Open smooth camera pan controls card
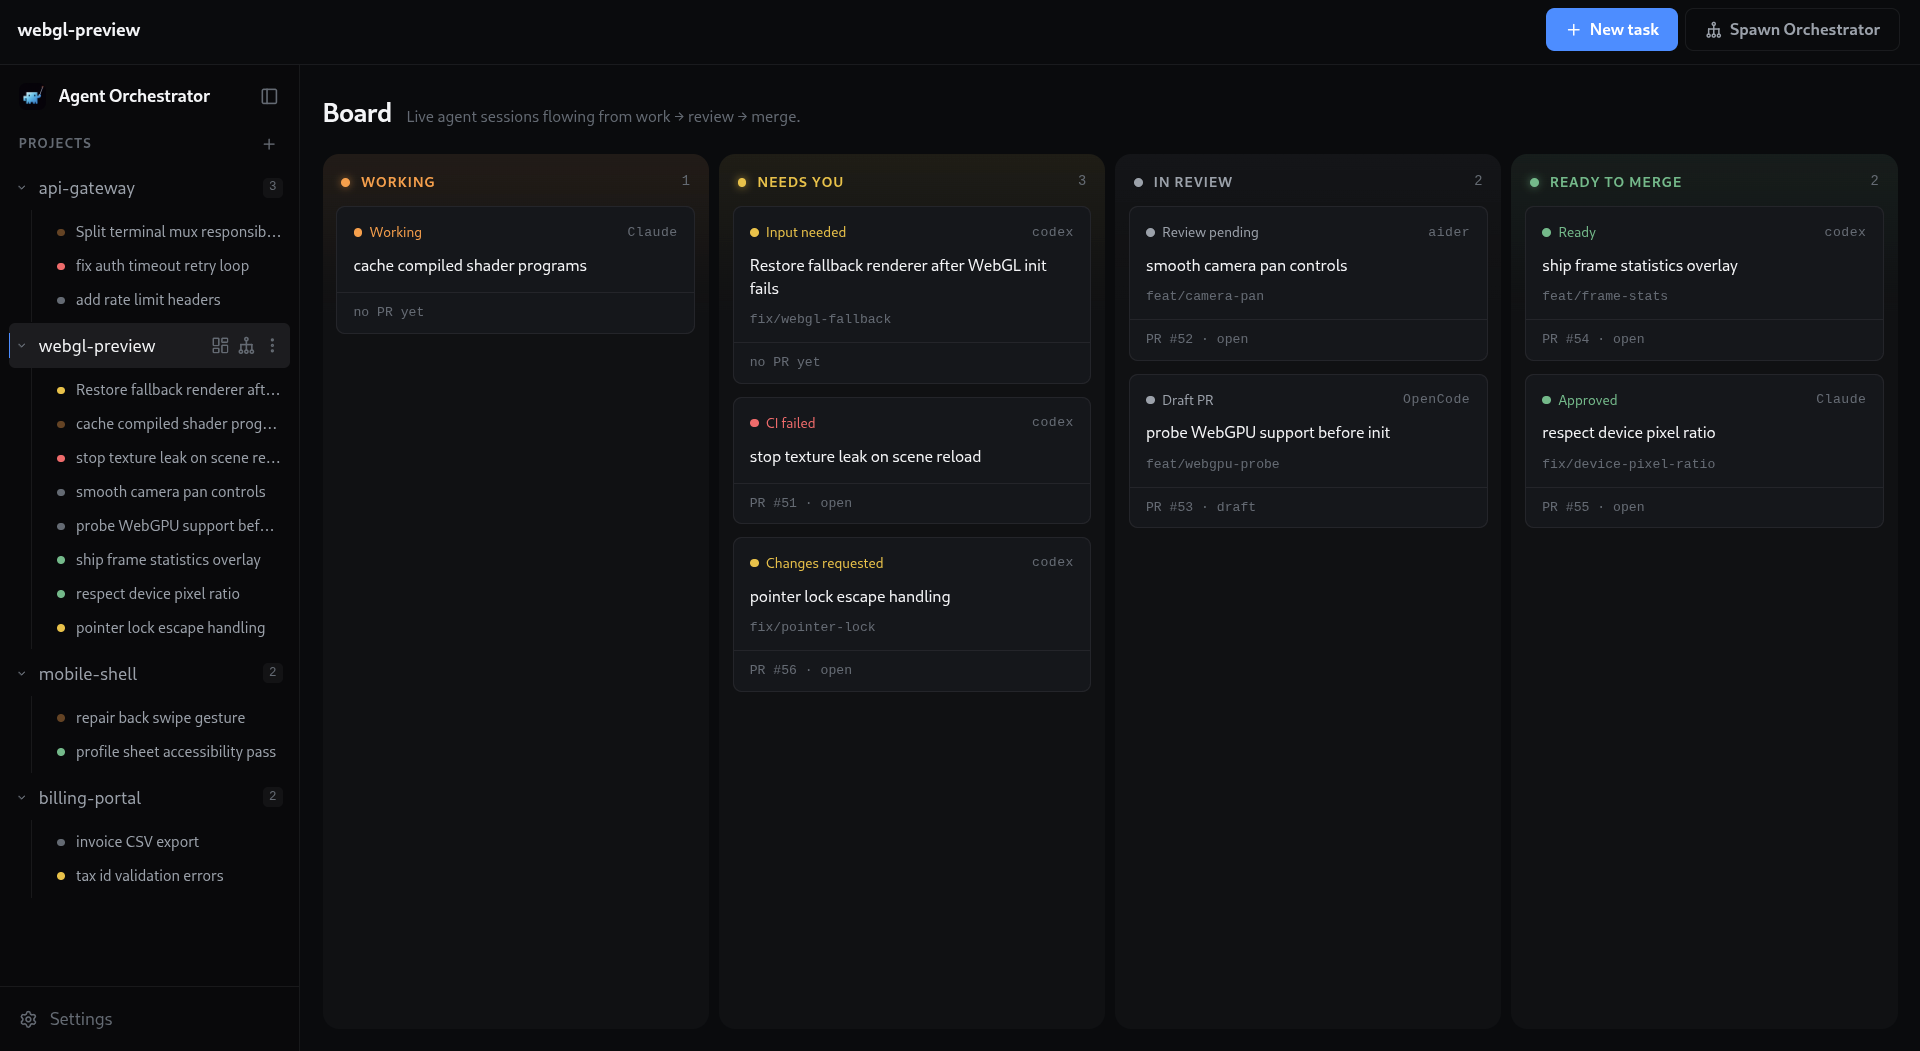 (x=1308, y=283)
